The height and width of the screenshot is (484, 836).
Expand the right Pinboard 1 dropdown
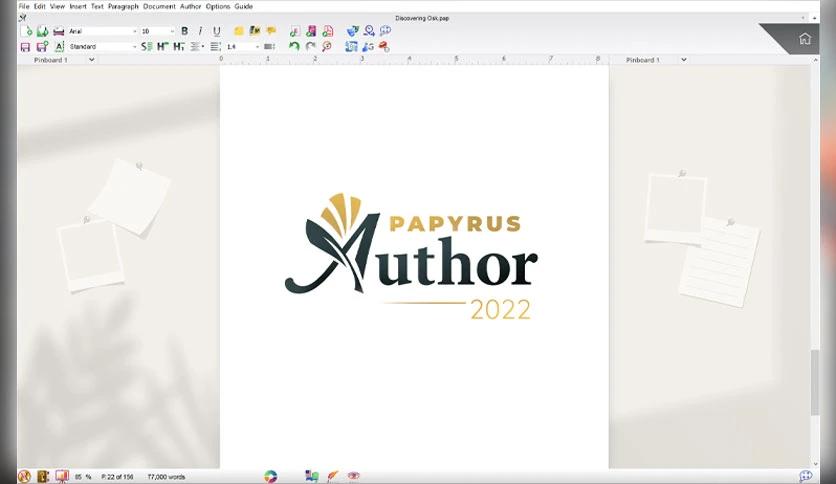(684, 60)
